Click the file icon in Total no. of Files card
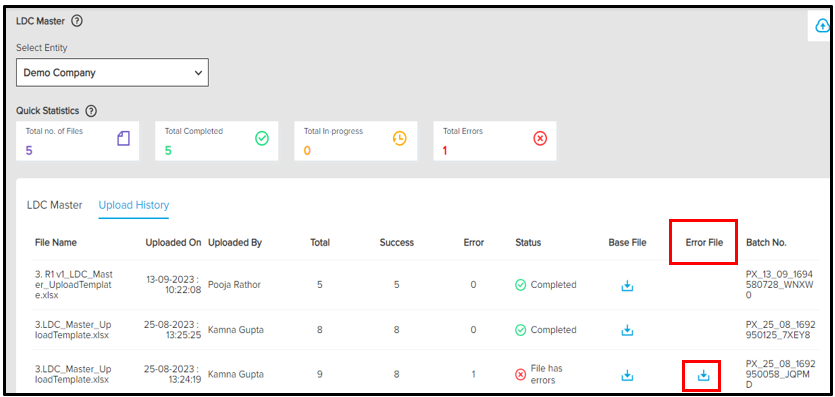This screenshot has height=397, width=835. 124,139
